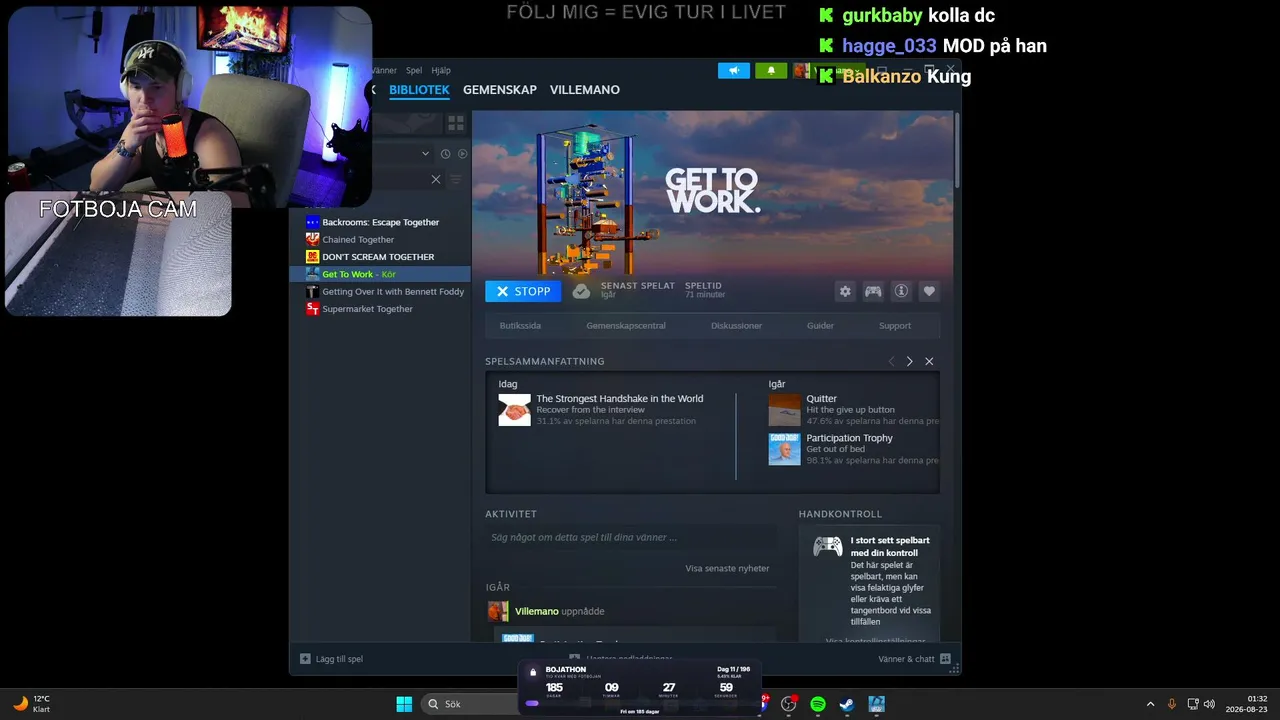The image size is (1280, 720).
Task: Stop the running game with STOPP
Action: click(523, 291)
